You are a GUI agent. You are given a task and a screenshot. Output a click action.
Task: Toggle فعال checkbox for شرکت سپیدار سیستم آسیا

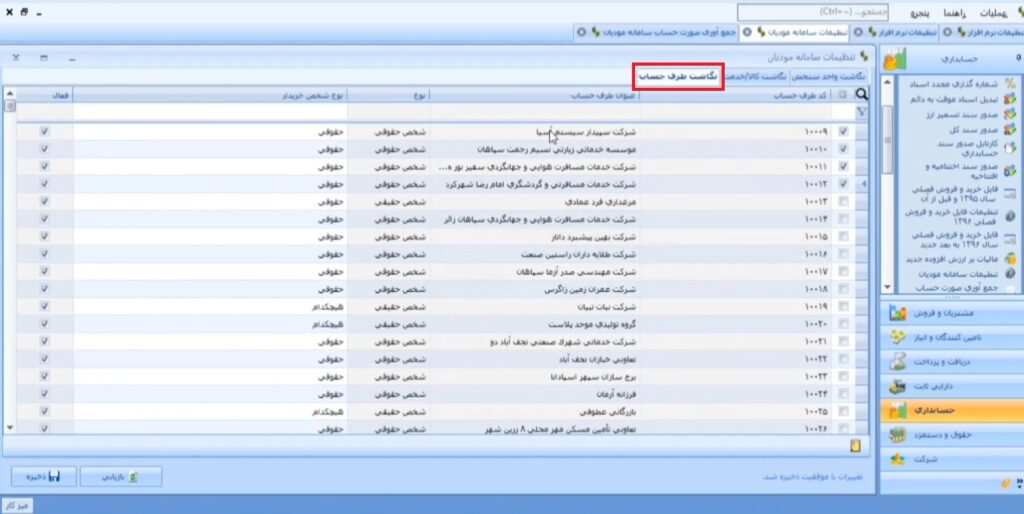44,131
